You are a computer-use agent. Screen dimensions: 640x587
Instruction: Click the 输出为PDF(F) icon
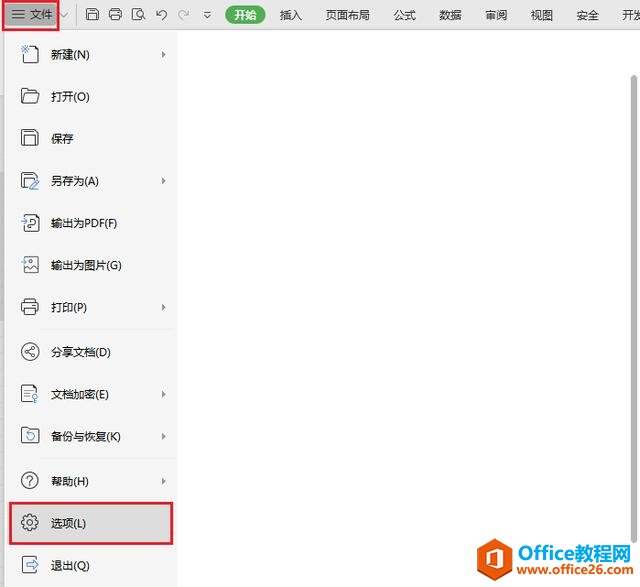point(30,223)
